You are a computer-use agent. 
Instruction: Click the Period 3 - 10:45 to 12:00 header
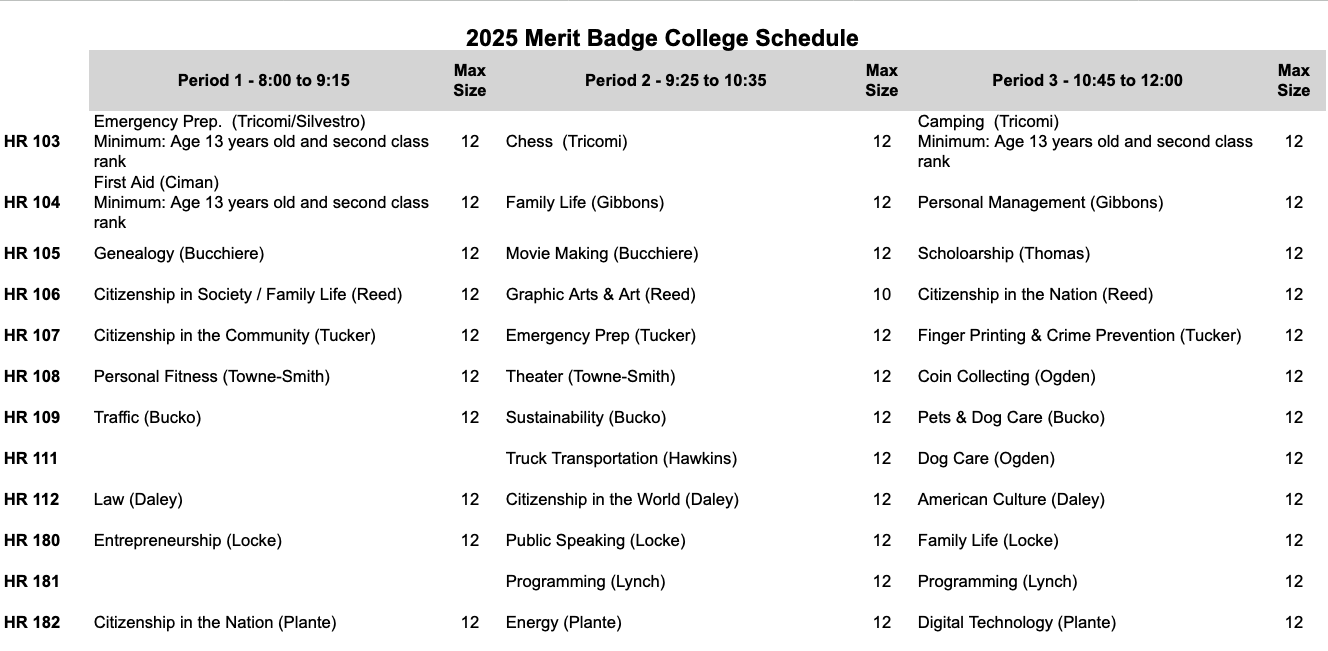click(1087, 80)
